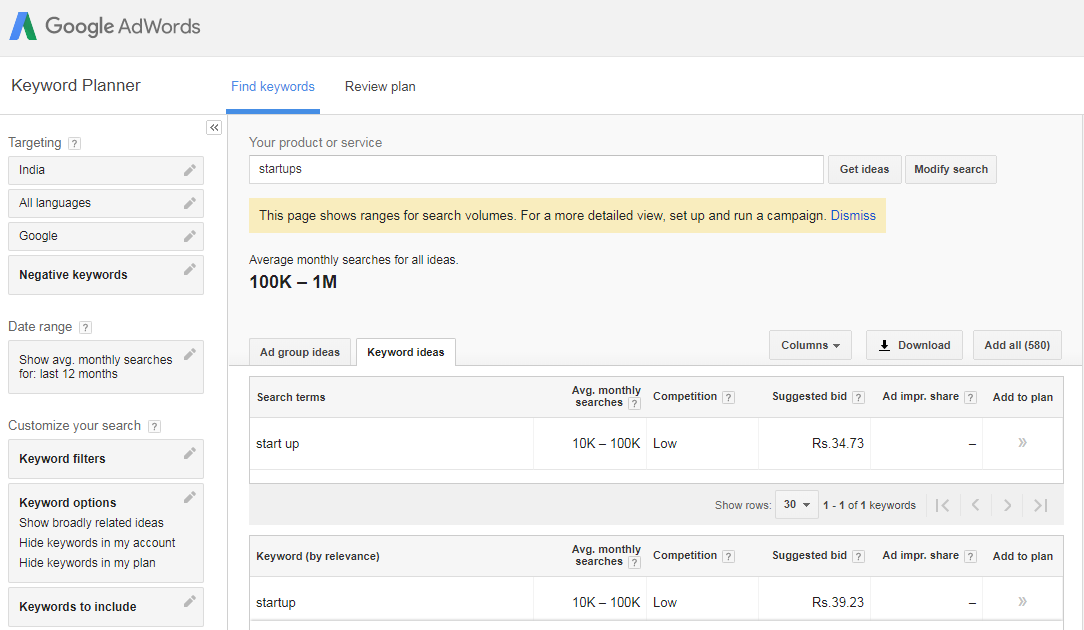Open Keywords to include setting
Image resolution: width=1084 pixels, height=630 pixels.
[x=106, y=606]
